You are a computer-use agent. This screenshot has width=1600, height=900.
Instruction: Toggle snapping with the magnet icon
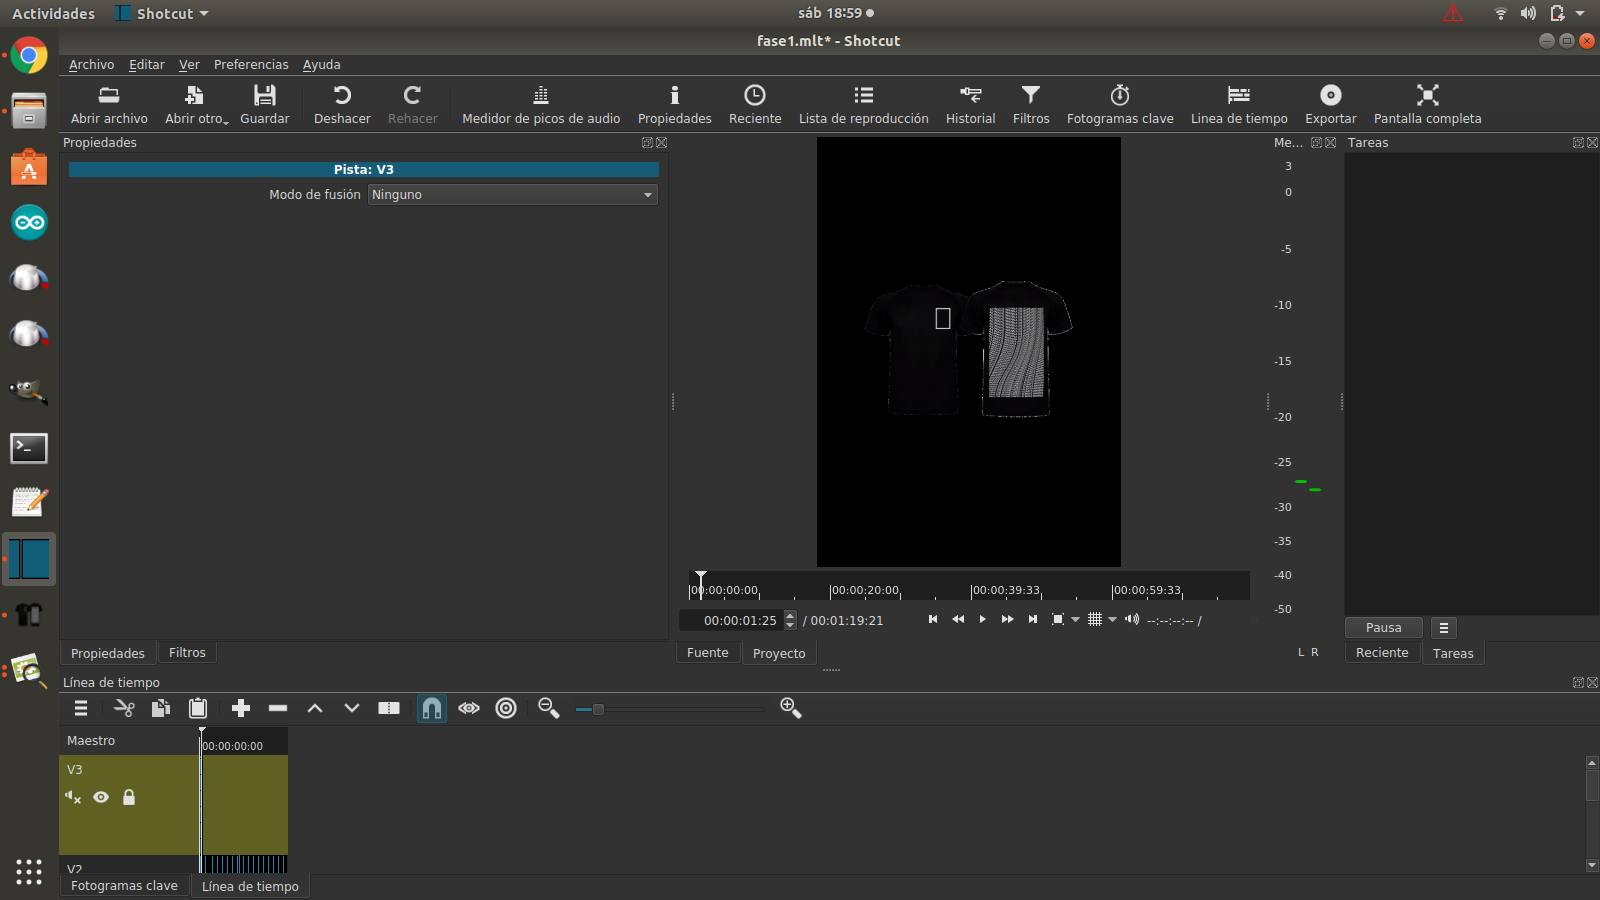pyautogui.click(x=431, y=708)
